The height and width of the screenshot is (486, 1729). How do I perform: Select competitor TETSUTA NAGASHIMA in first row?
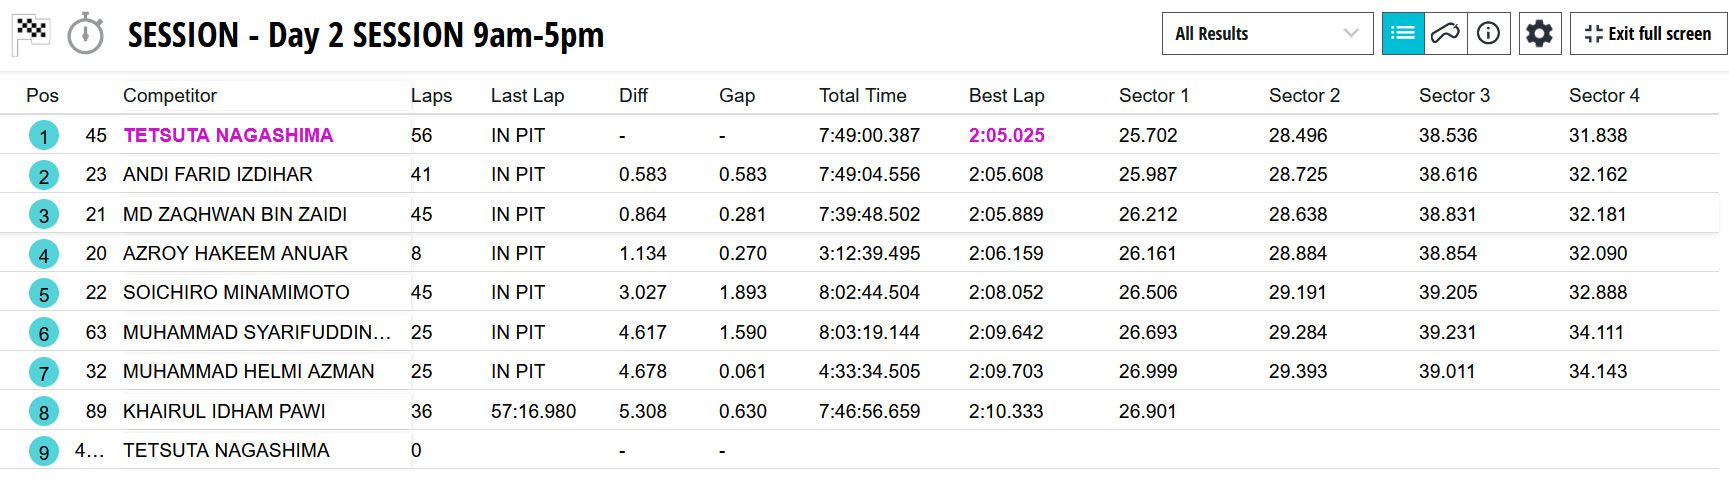pos(228,135)
